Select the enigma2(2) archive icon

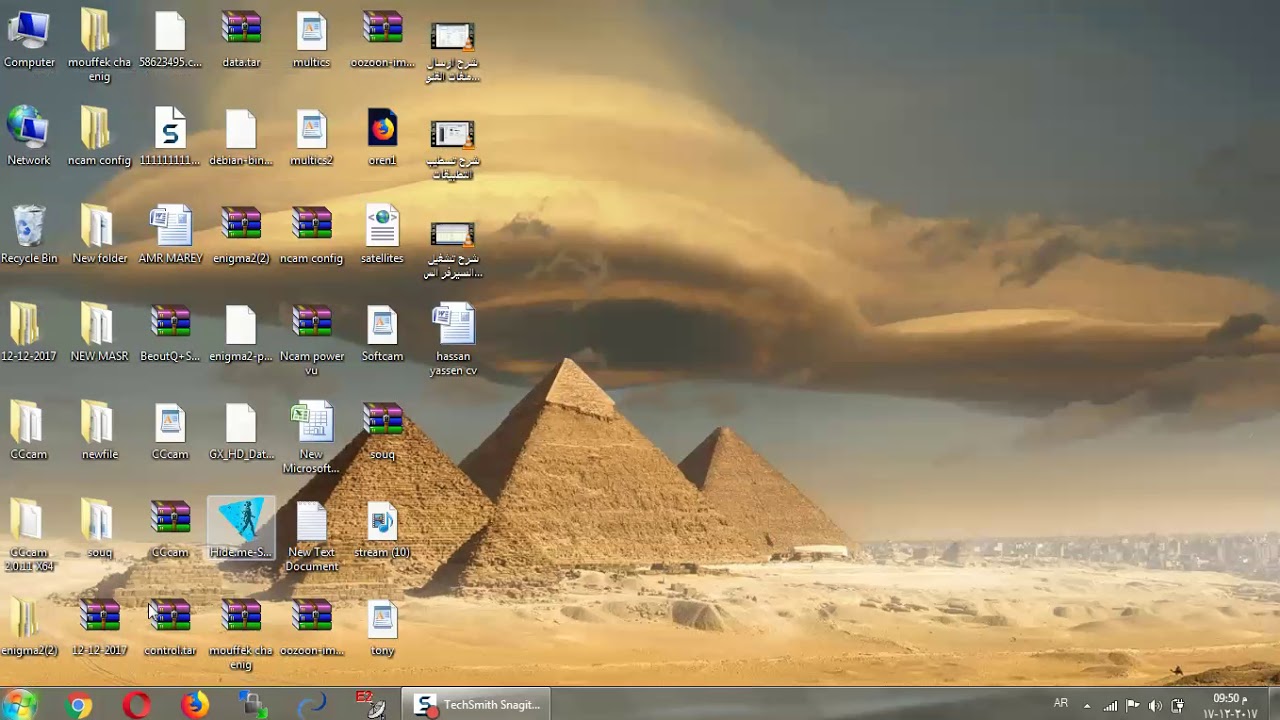pos(241,236)
